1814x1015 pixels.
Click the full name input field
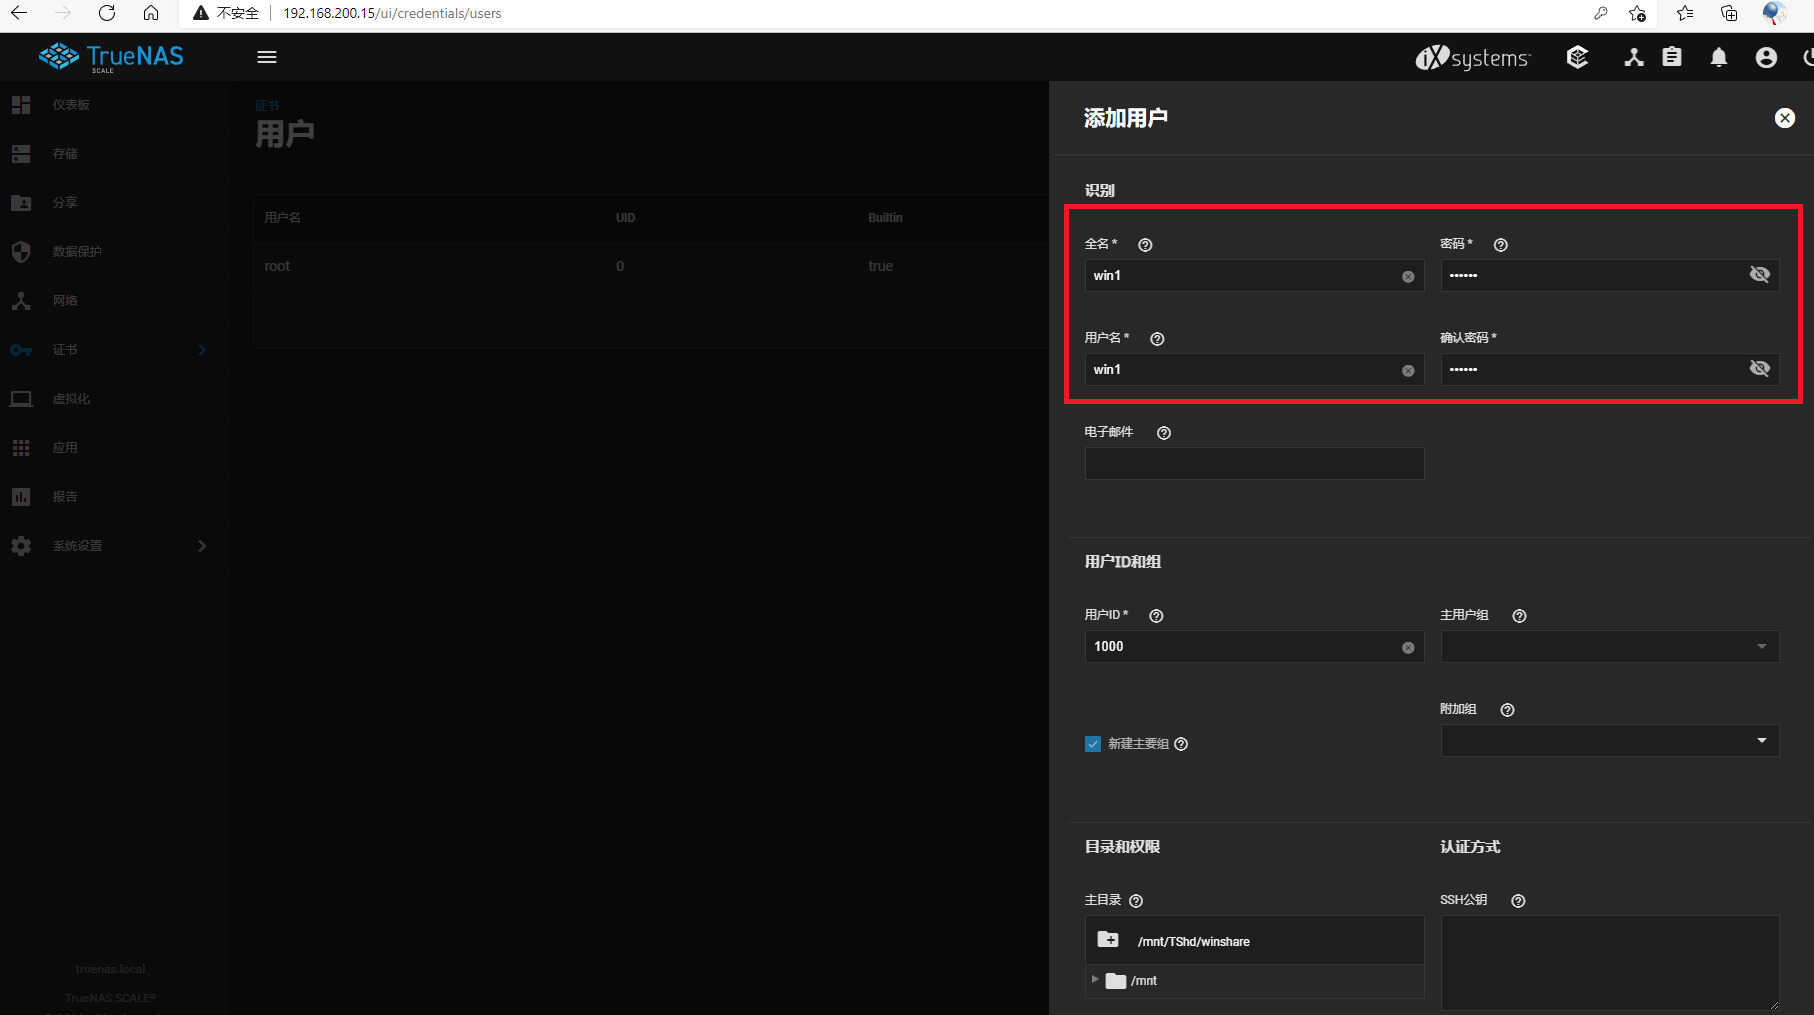[x=1254, y=276]
